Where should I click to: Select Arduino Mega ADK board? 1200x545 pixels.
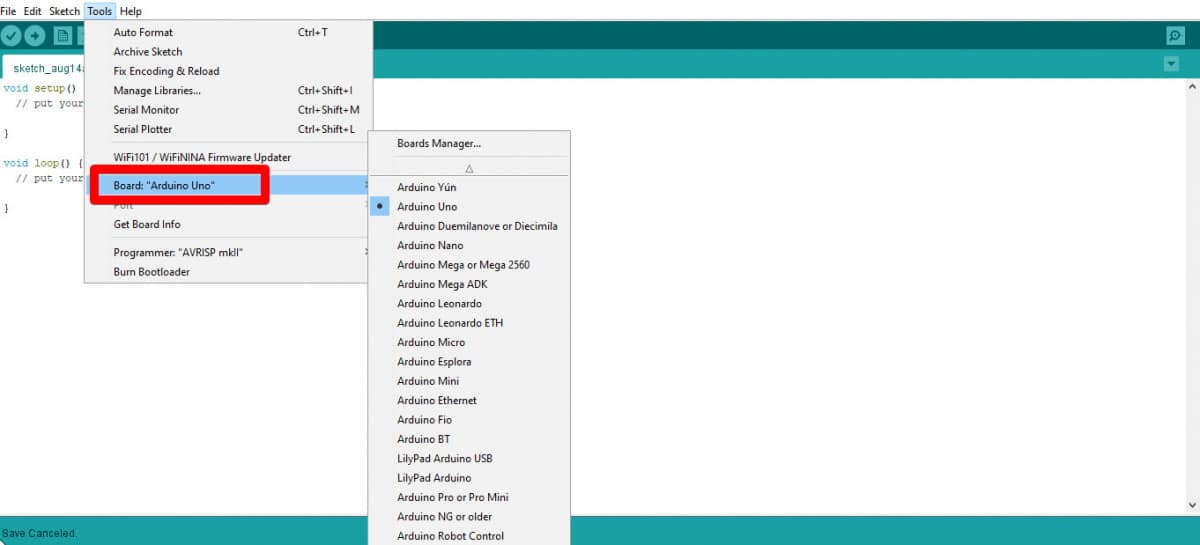469,284
